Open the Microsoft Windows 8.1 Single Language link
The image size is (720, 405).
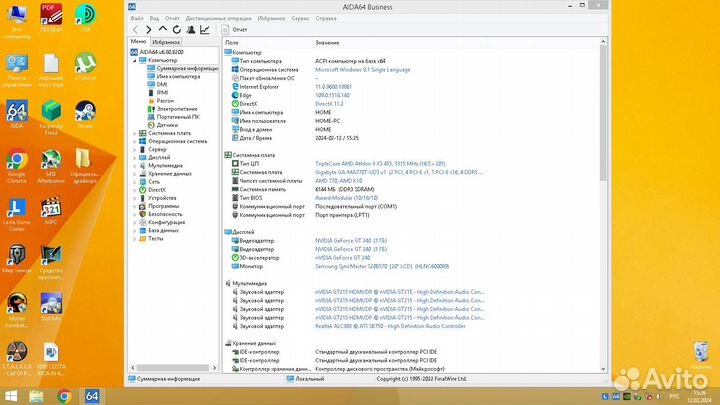[x=362, y=70]
